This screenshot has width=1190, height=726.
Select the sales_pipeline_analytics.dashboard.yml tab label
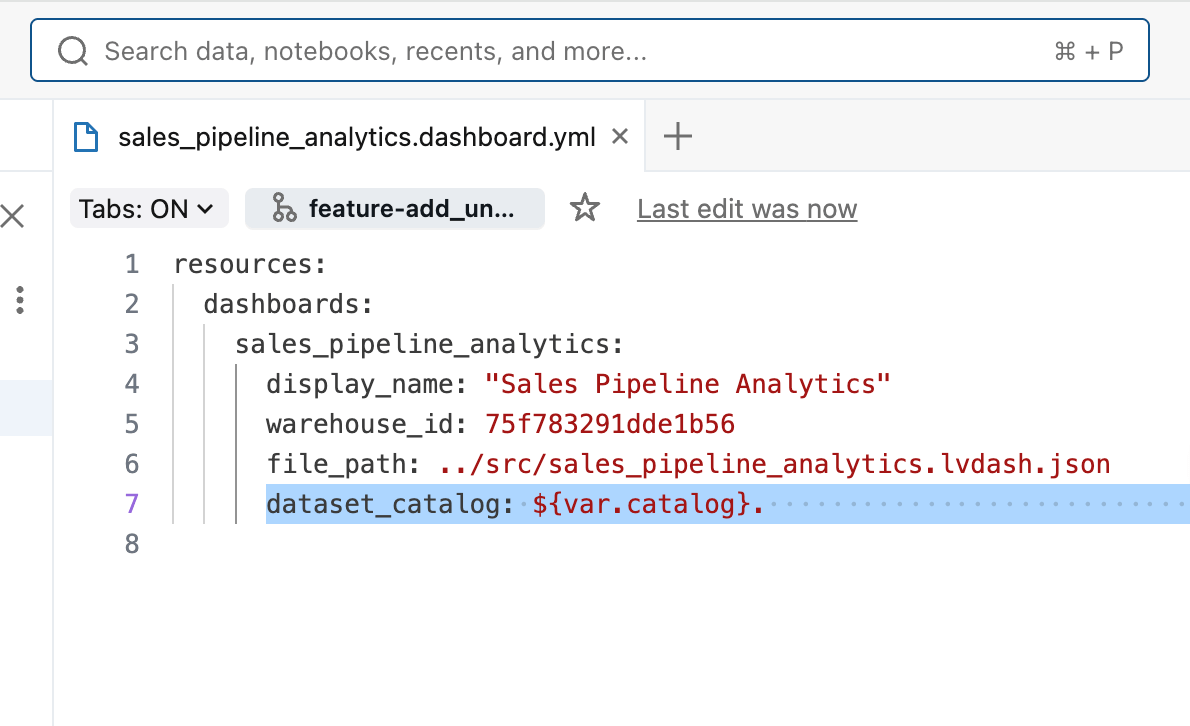coord(356,137)
